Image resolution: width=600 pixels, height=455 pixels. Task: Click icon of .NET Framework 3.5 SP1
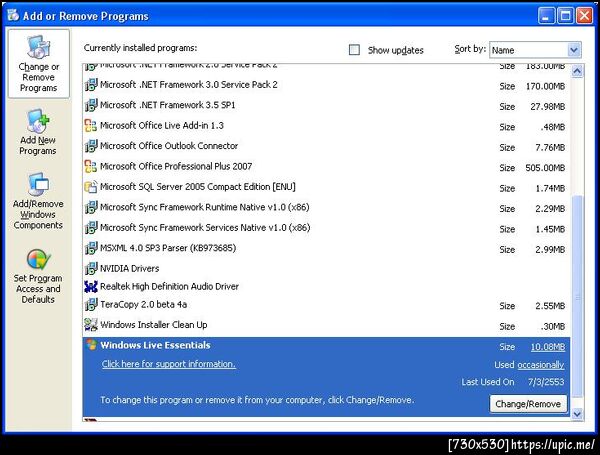point(91,105)
